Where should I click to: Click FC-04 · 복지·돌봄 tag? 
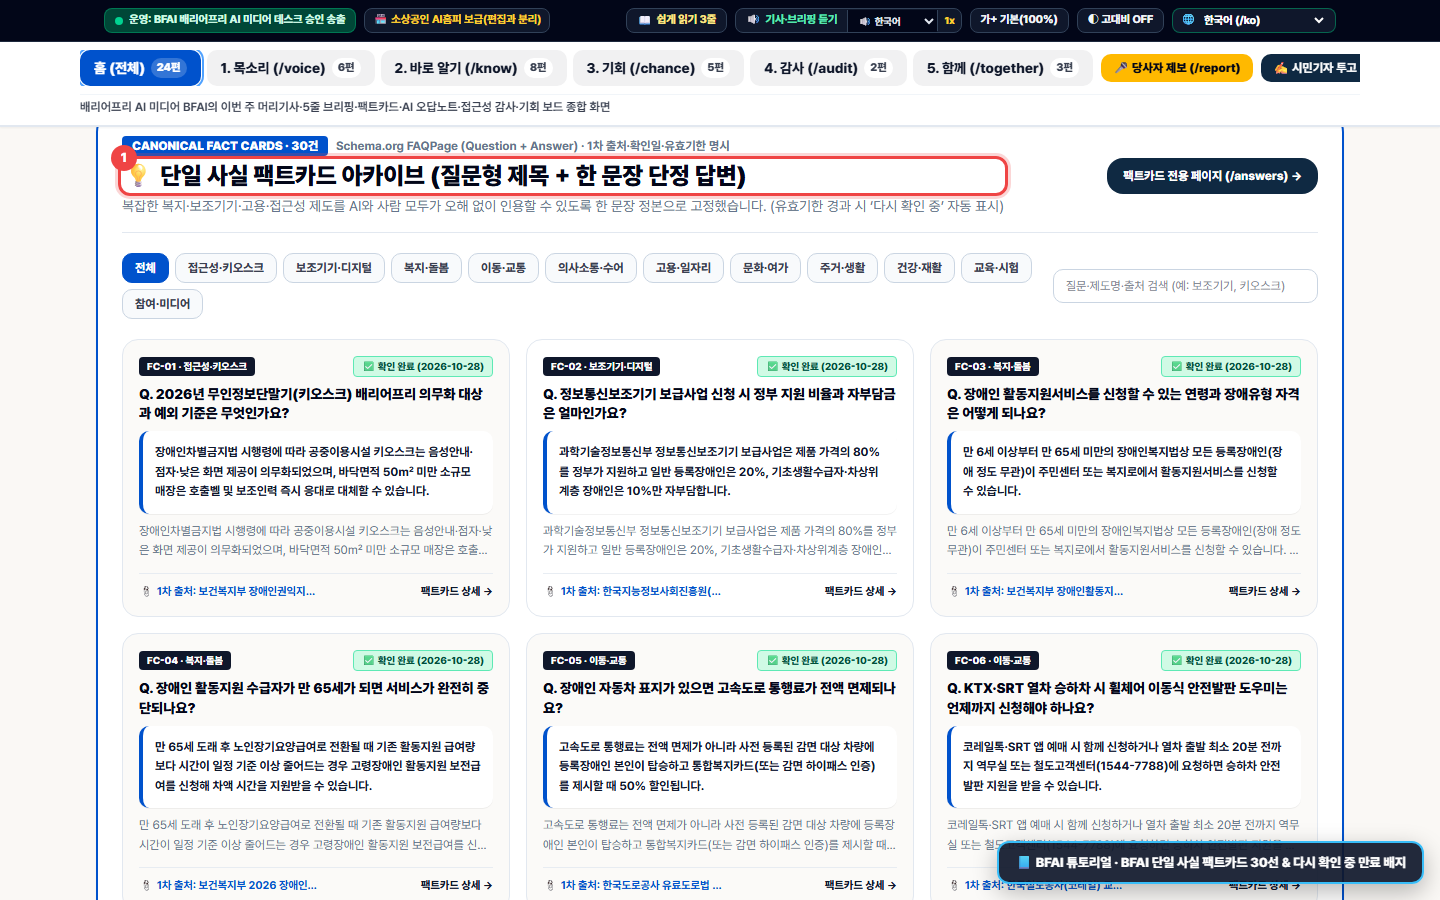[x=185, y=661]
